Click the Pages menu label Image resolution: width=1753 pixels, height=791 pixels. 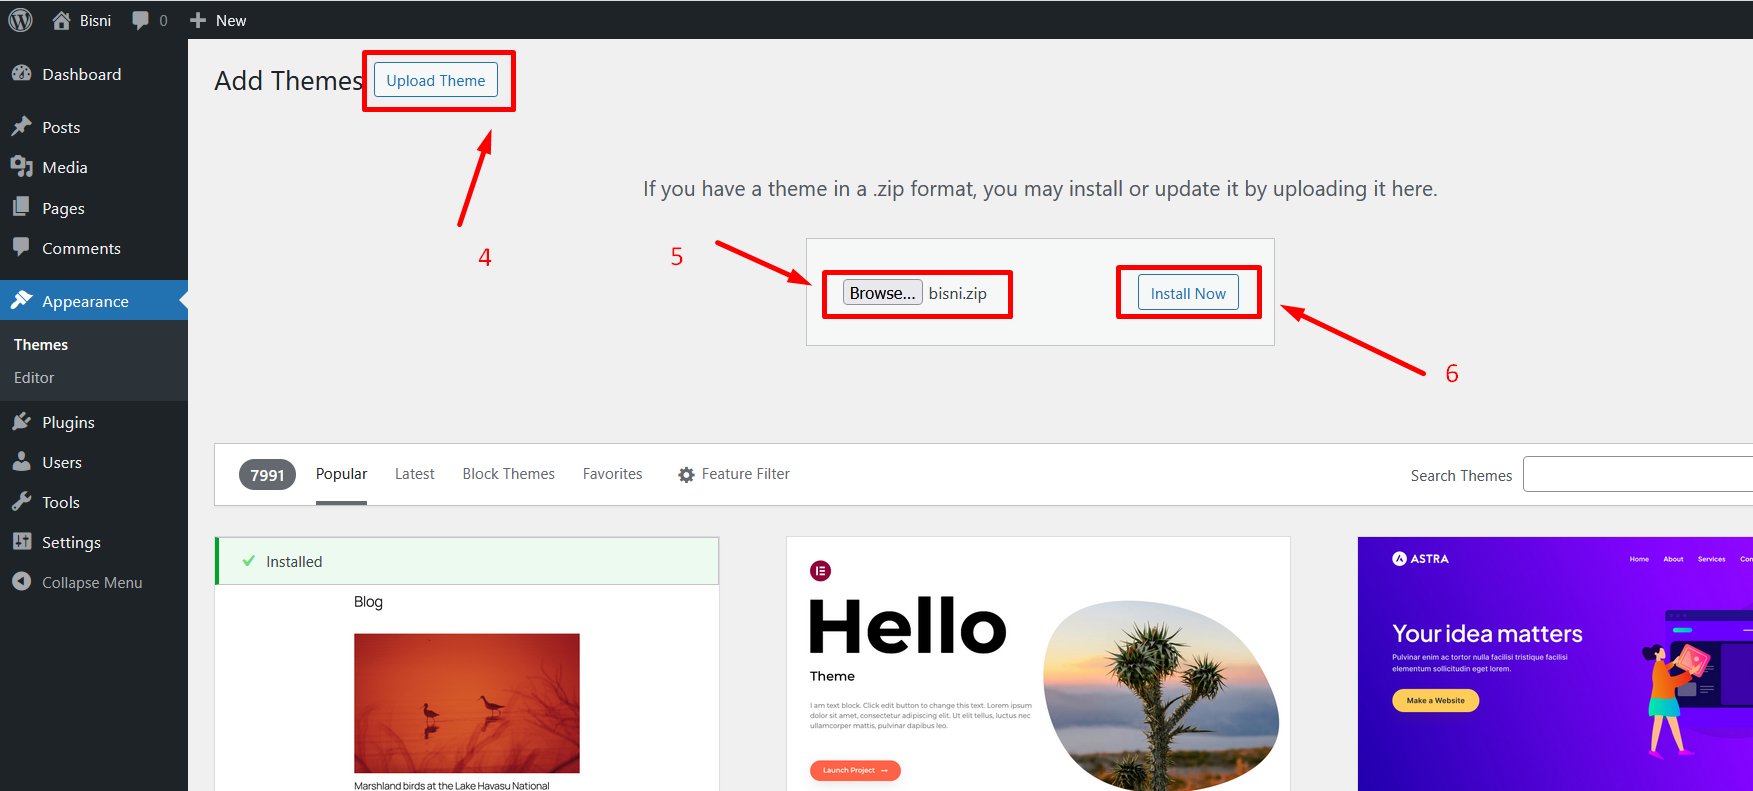(63, 208)
